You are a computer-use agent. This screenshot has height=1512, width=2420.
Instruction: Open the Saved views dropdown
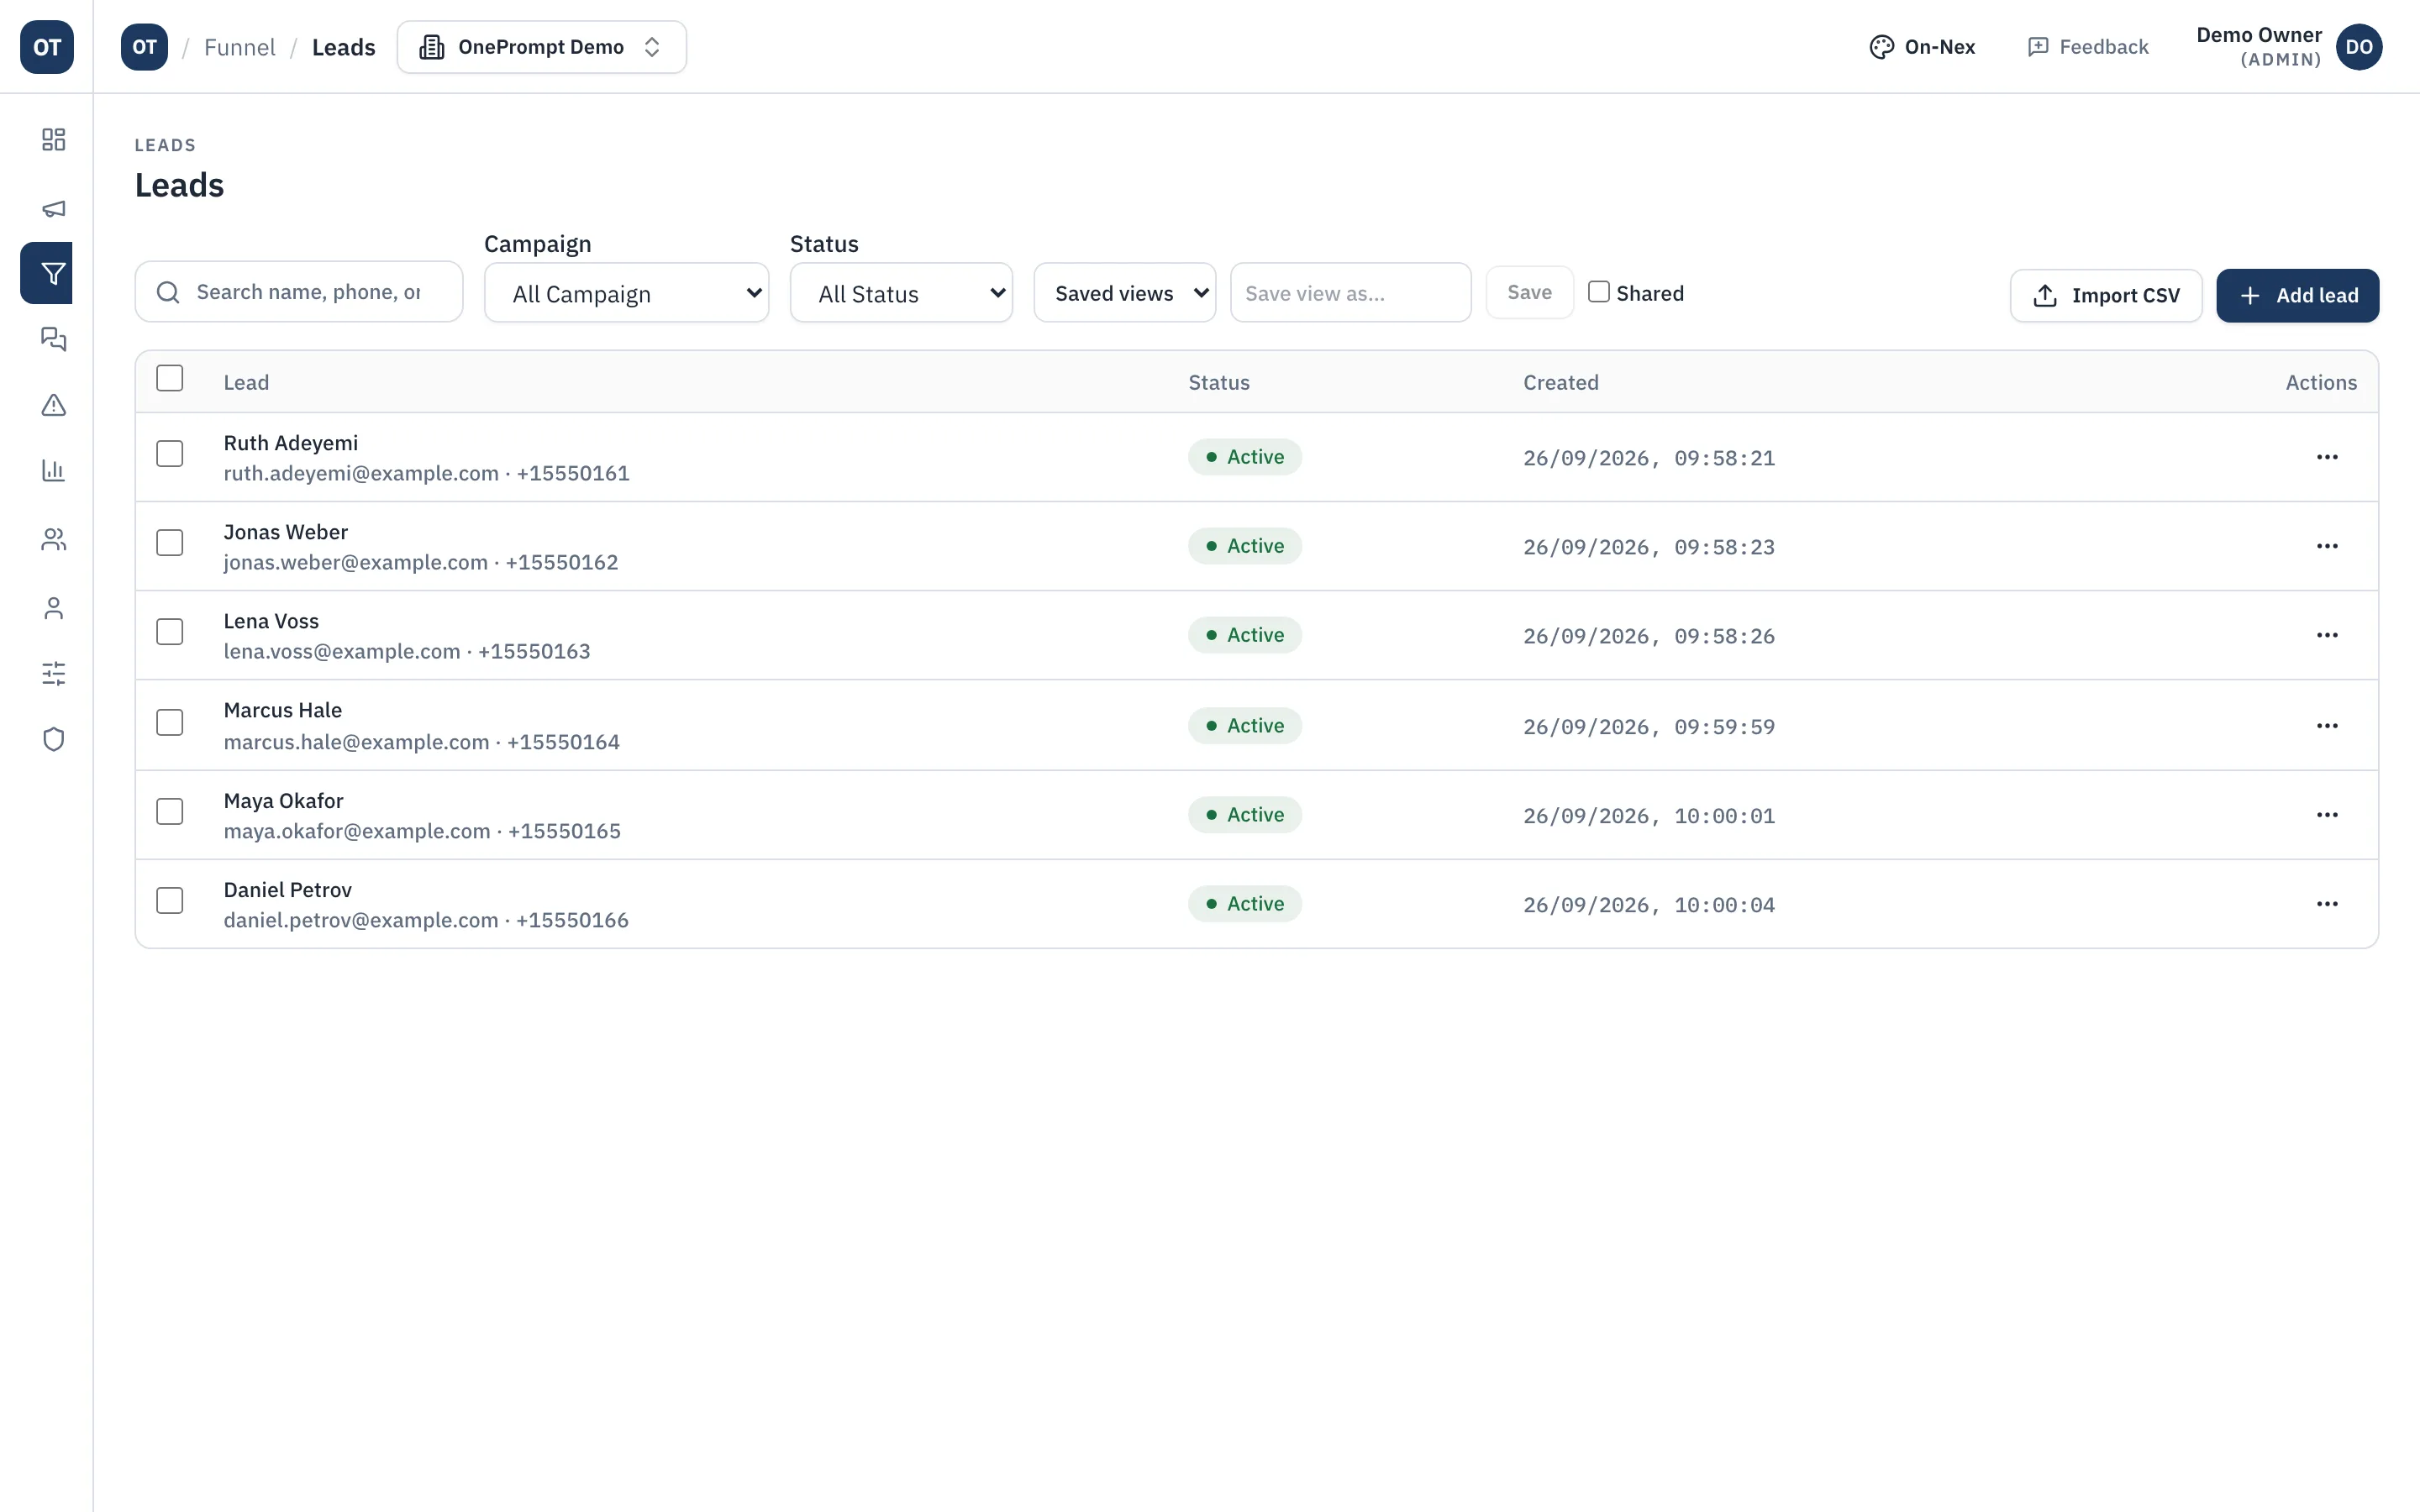(1124, 293)
